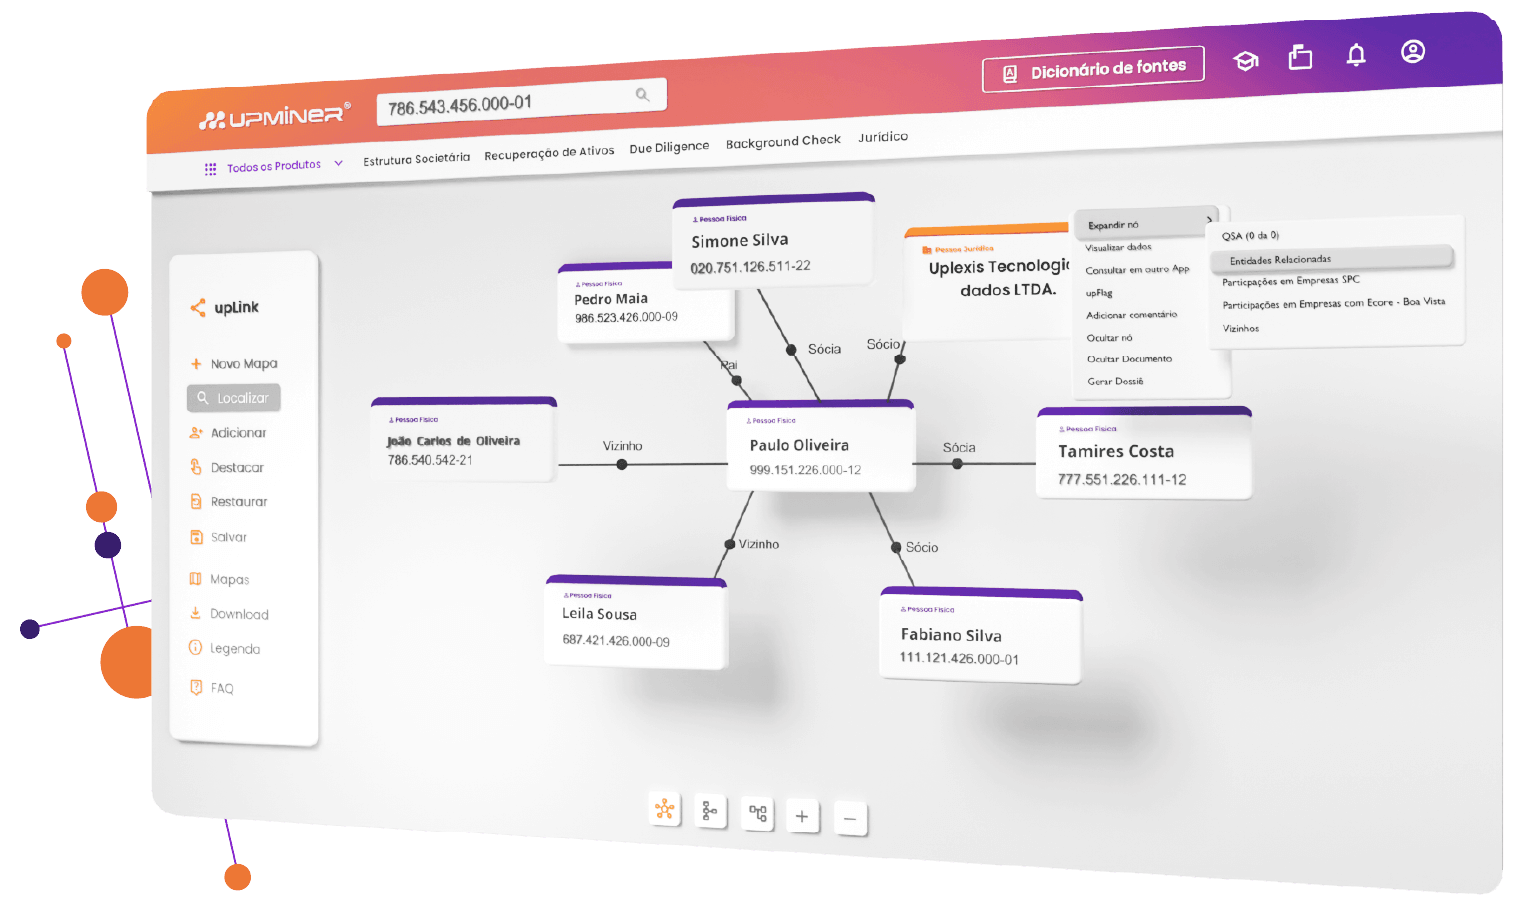Screen dimensions: 1528x915
Task: Zoom in with the plus button
Action: (802, 816)
